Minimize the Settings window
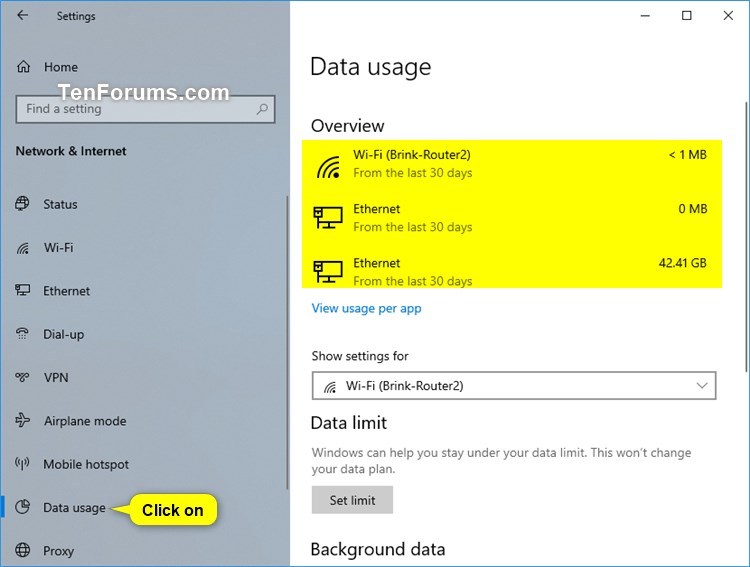 click(645, 16)
